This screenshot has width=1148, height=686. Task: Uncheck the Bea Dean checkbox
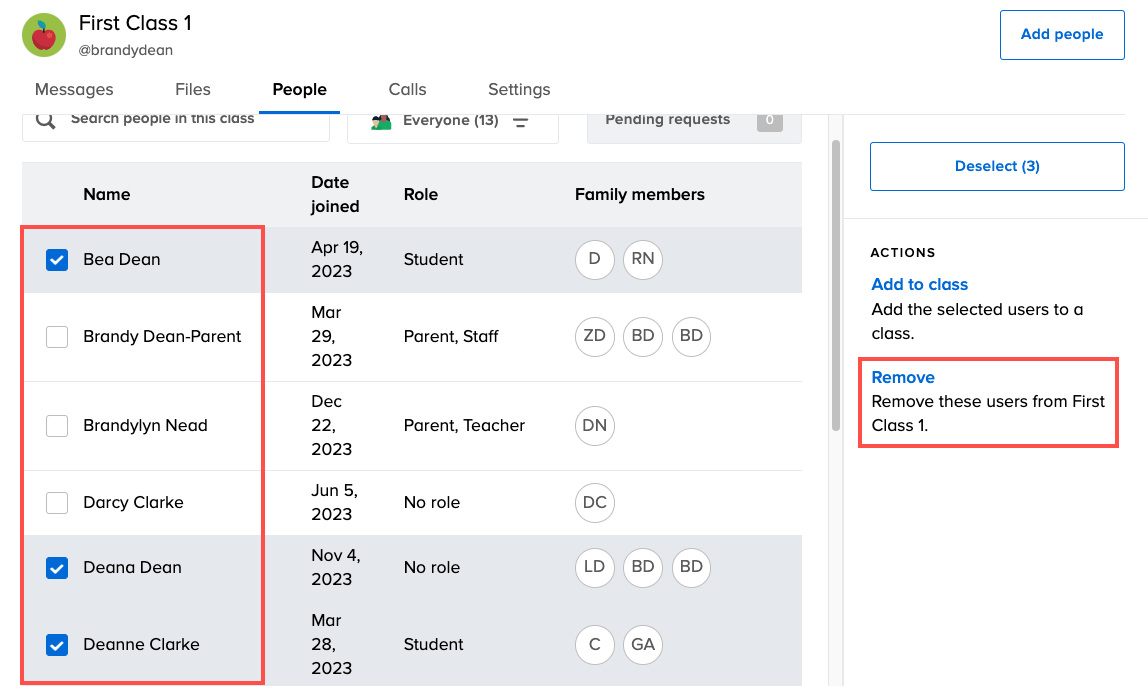pyautogui.click(x=57, y=260)
